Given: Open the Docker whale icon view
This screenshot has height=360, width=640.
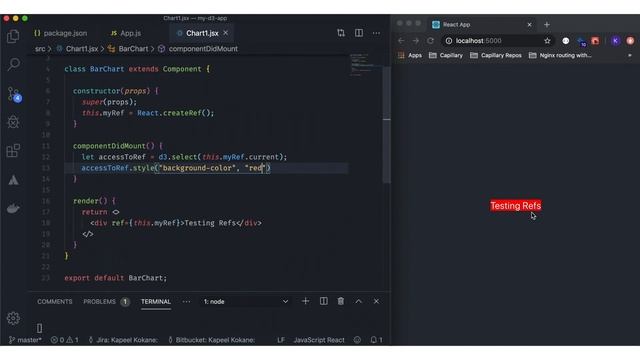Looking at the screenshot, I should point(13,209).
